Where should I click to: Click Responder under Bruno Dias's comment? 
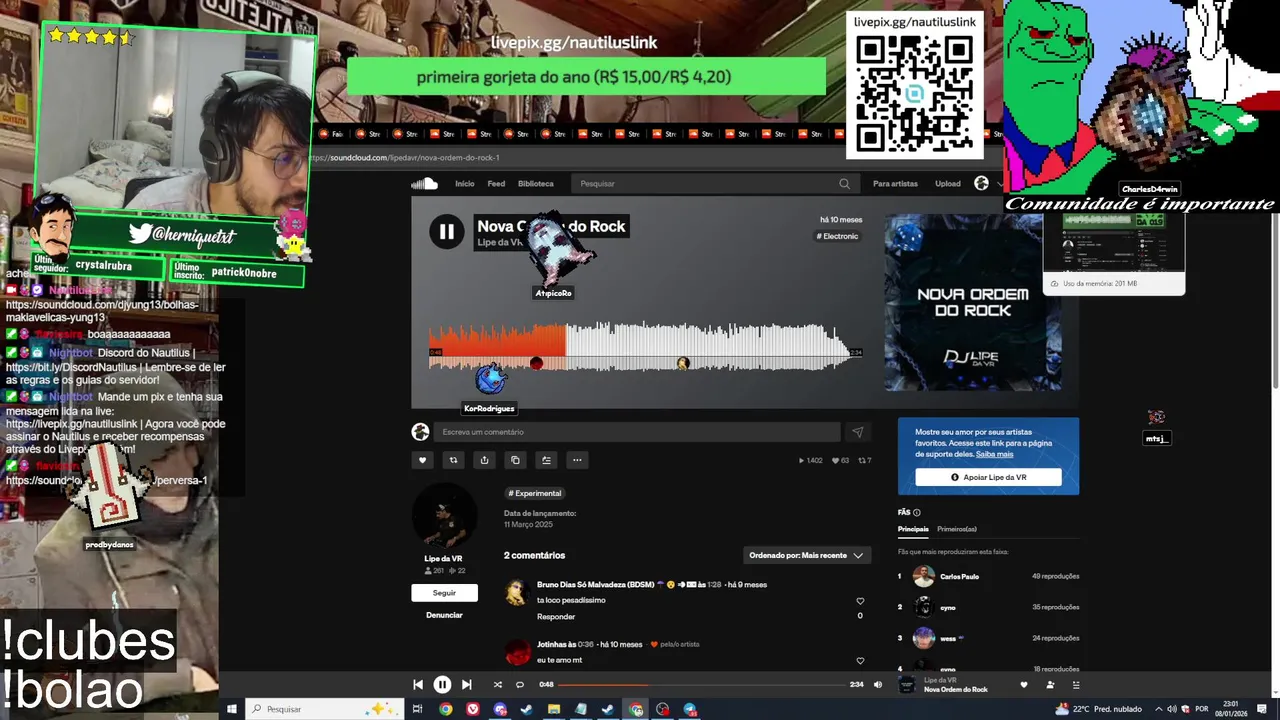coord(556,617)
